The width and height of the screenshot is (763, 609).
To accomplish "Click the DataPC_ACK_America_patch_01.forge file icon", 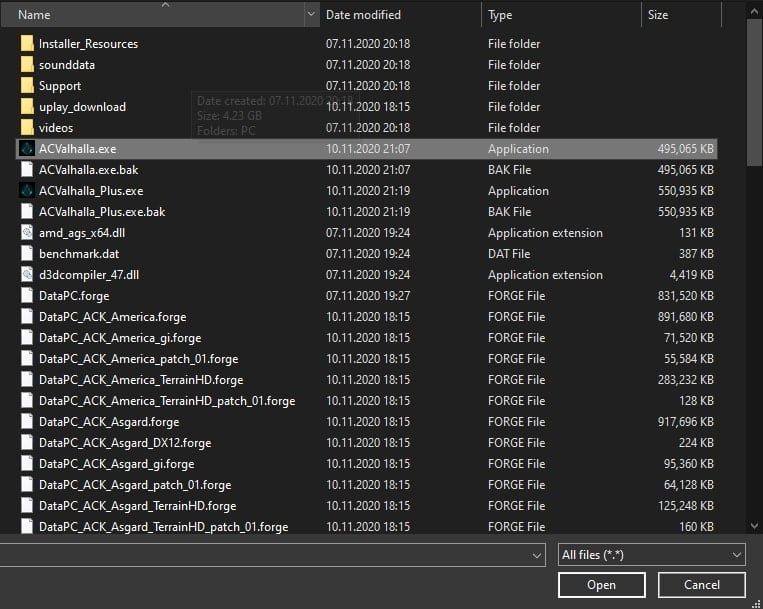I will pos(27,358).
